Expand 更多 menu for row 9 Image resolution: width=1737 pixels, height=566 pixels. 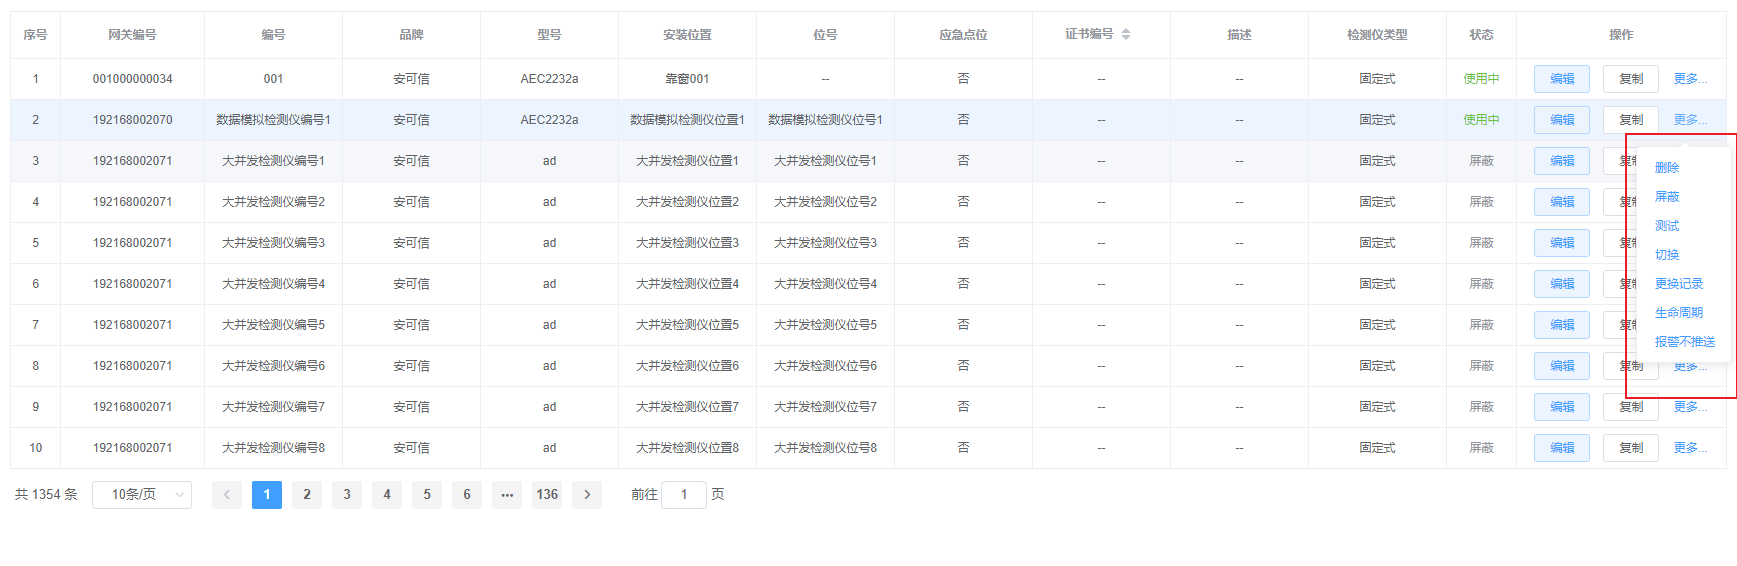[x=1690, y=407]
